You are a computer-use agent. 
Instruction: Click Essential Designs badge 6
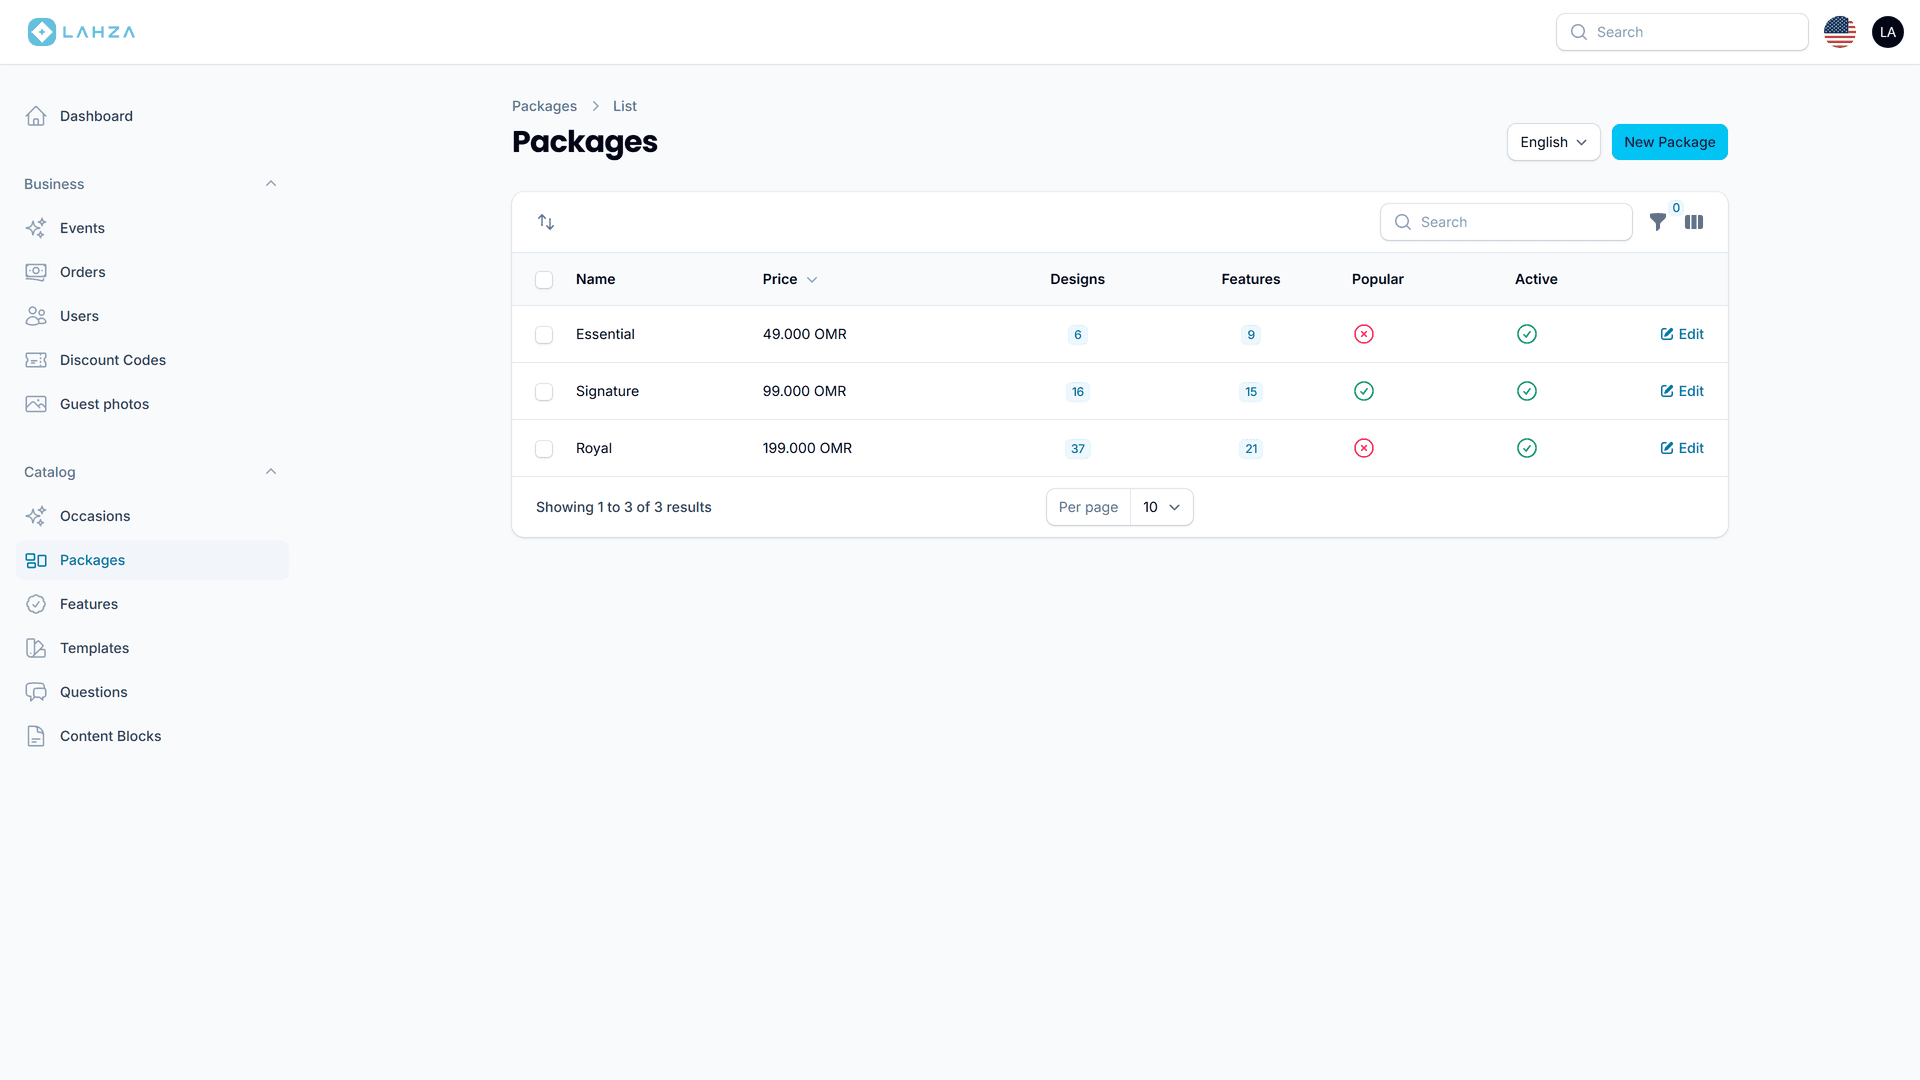[1077, 335]
